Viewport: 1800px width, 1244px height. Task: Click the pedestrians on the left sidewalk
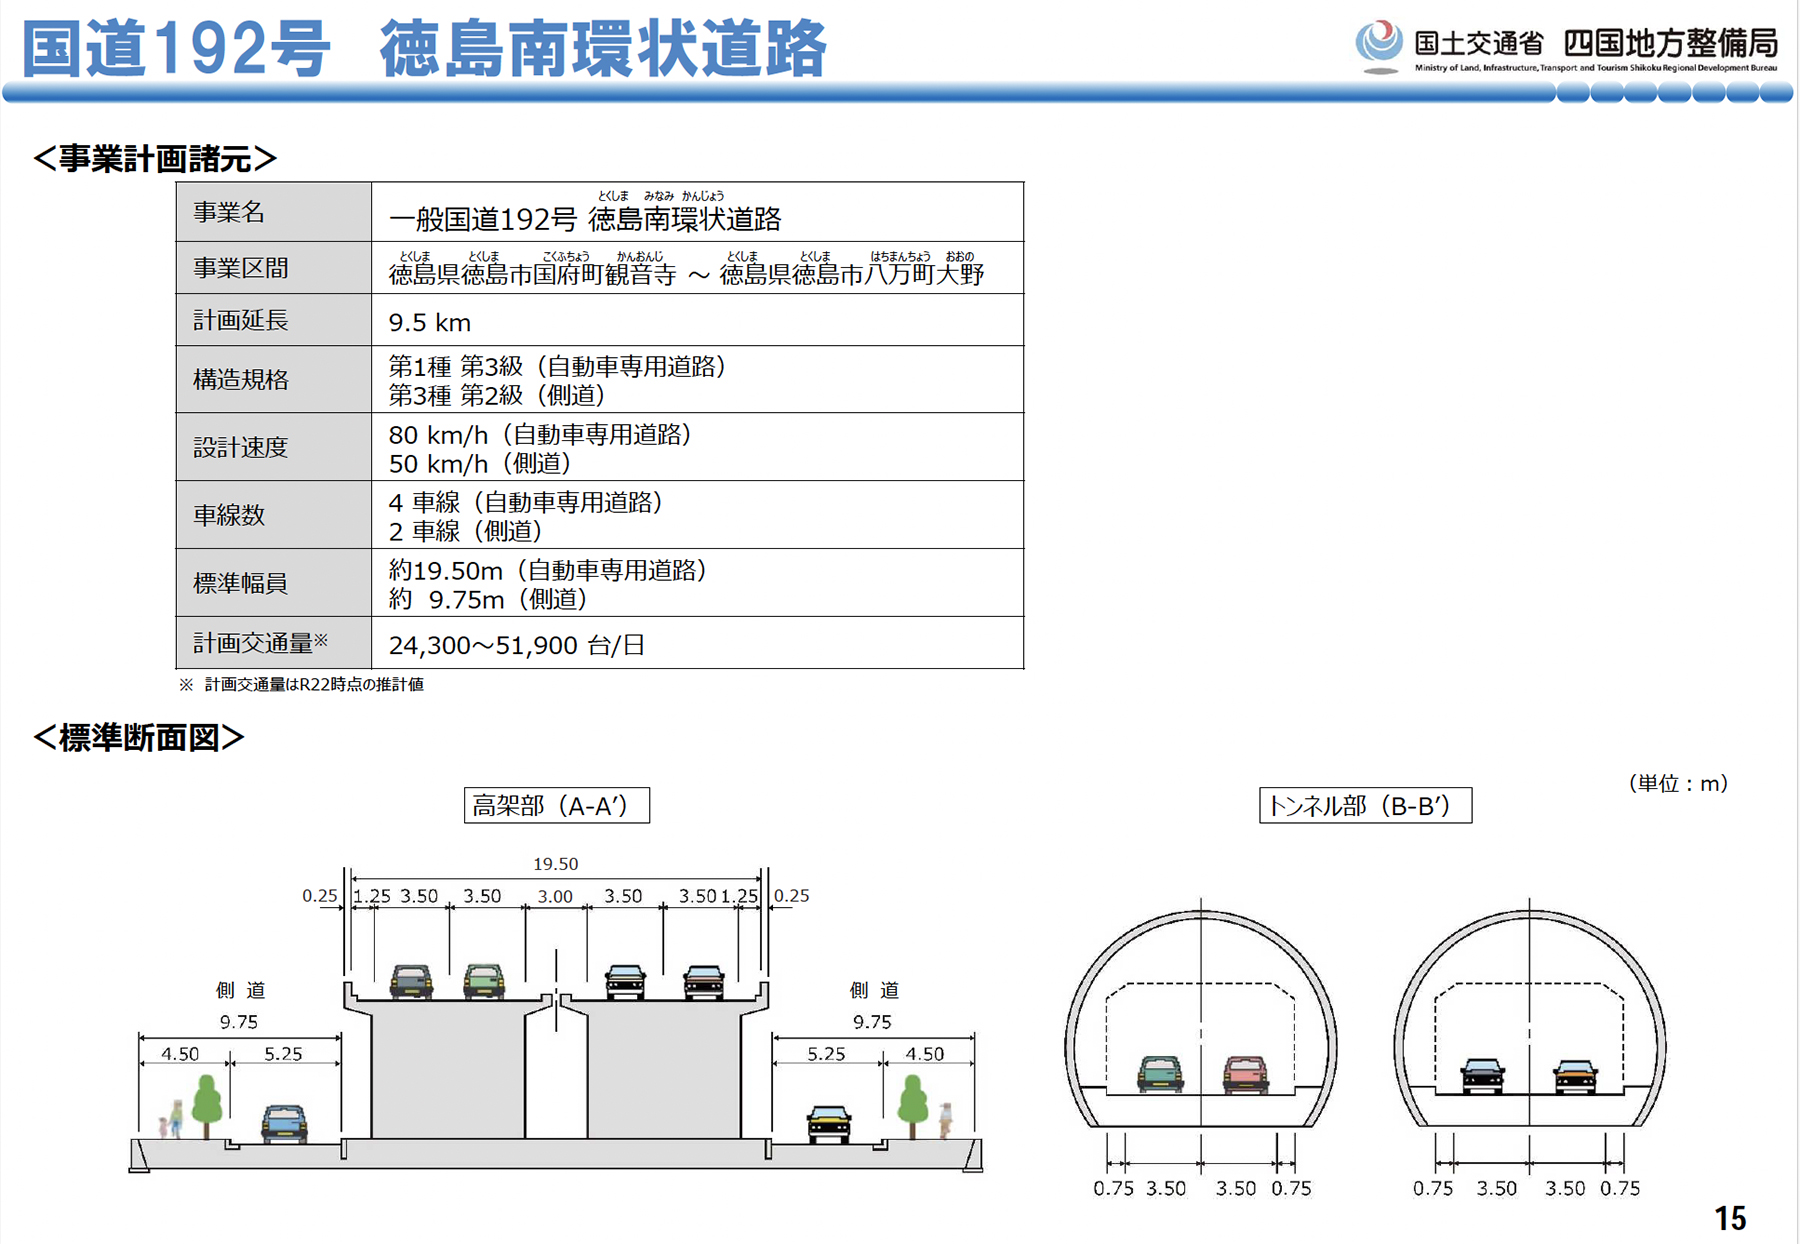(171, 1120)
